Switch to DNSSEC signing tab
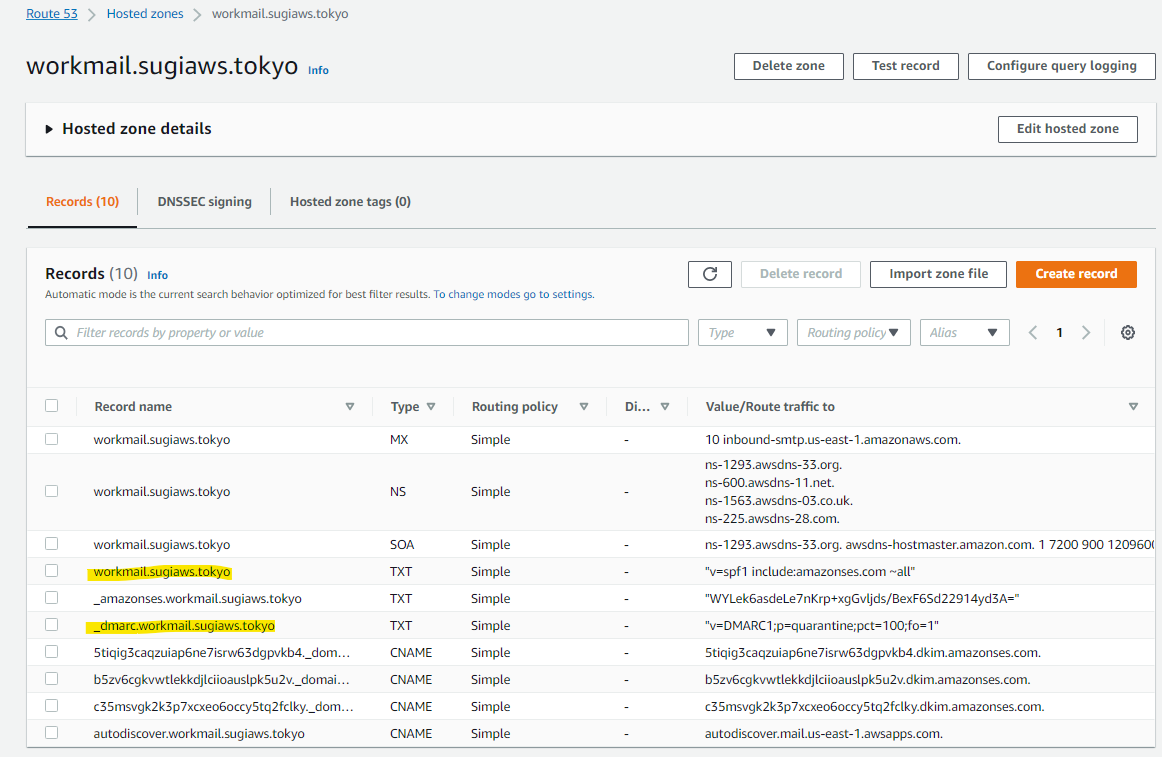1162x757 pixels. coord(204,202)
